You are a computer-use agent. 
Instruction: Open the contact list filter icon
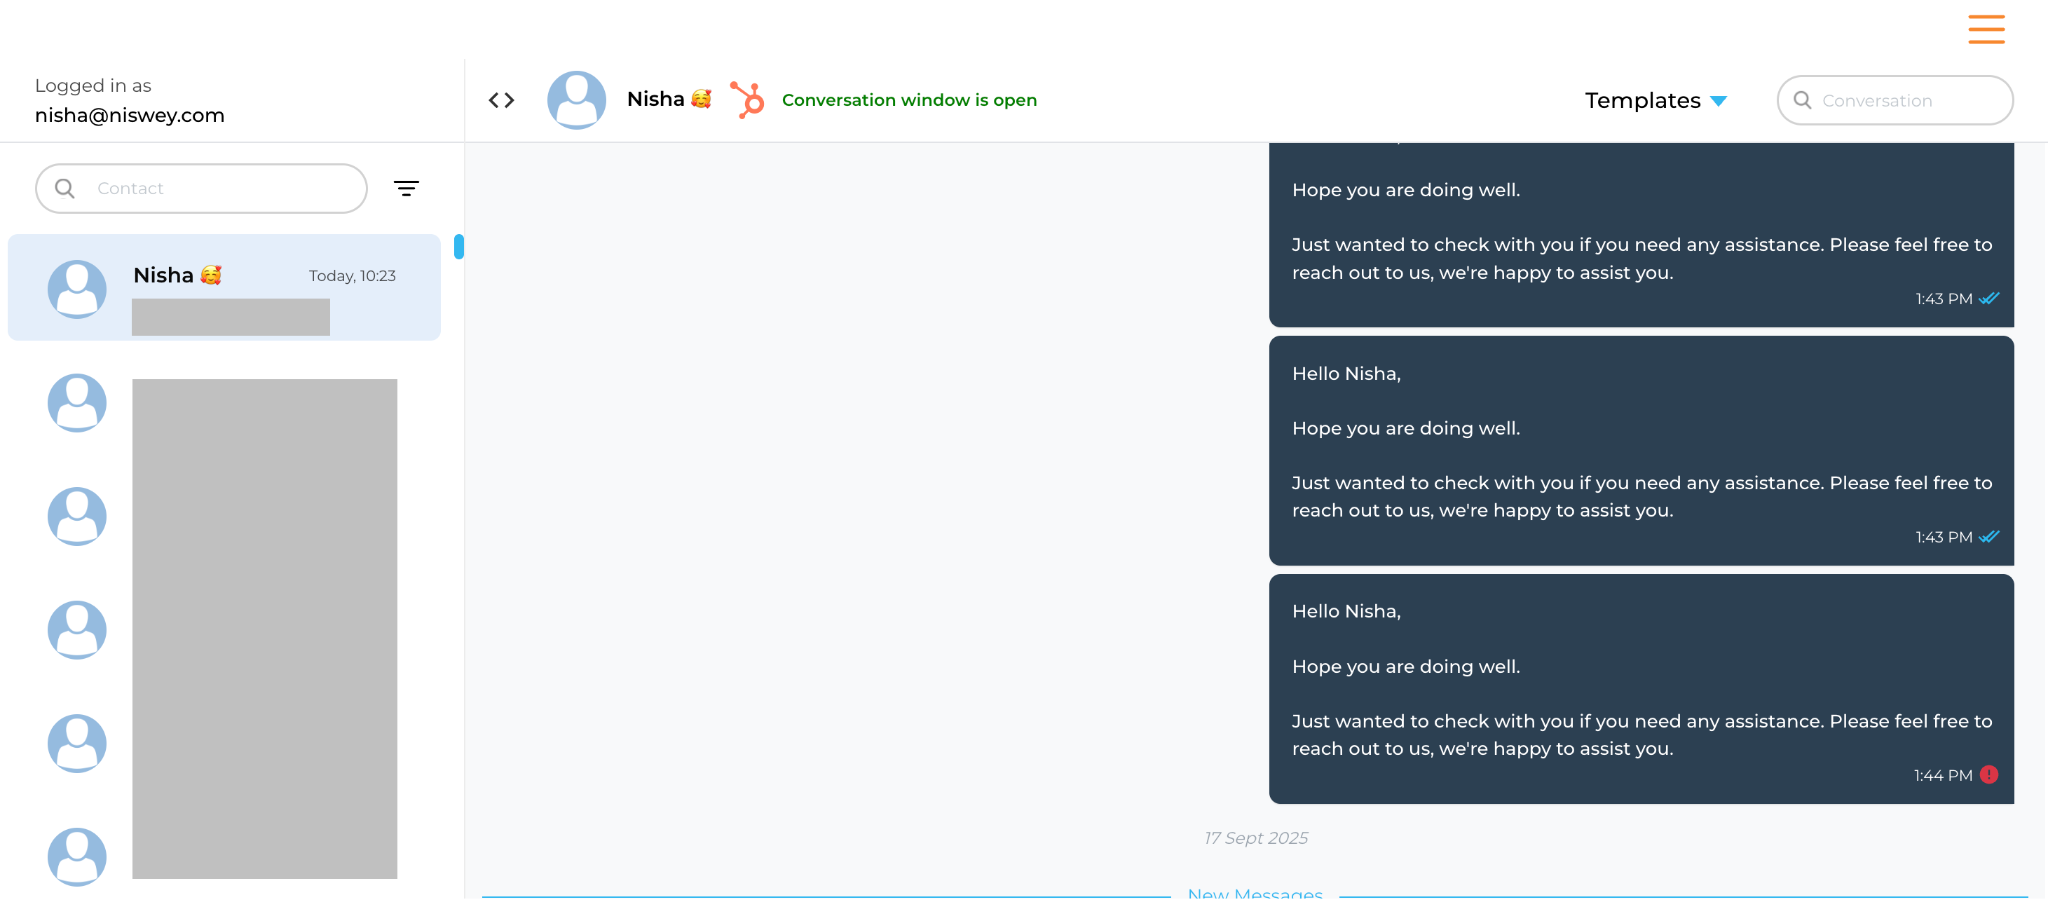406,188
